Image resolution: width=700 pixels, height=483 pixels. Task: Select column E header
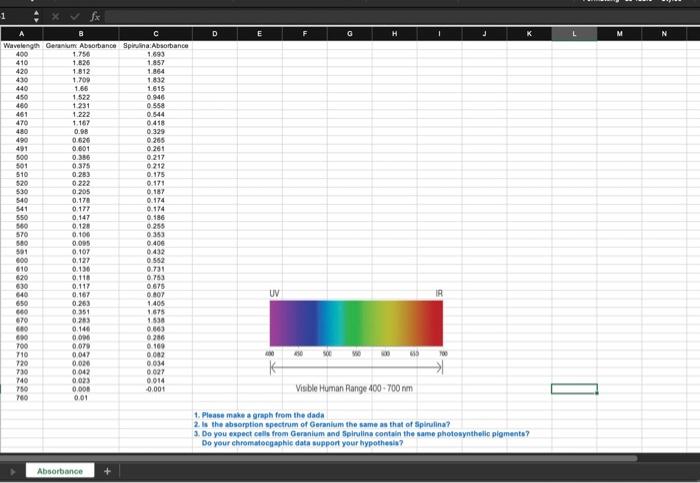[260, 33]
